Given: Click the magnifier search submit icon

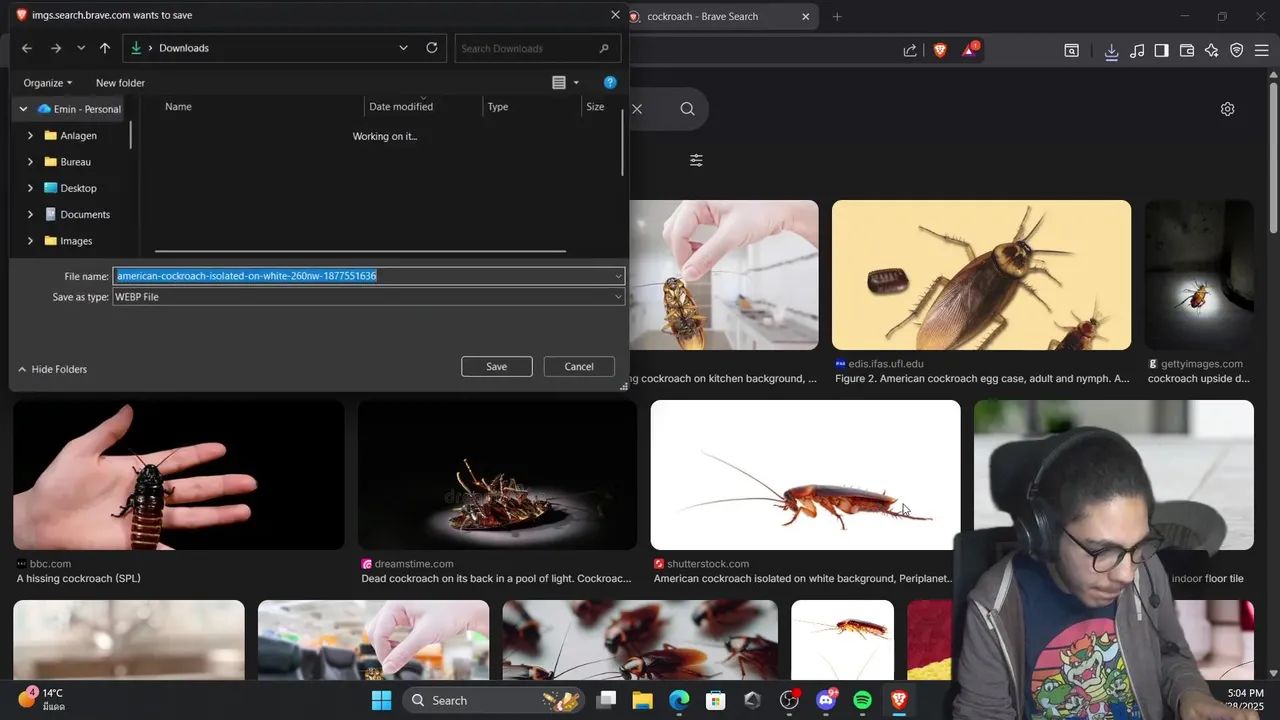Looking at the screenshot, I should [x=687, y=108].
